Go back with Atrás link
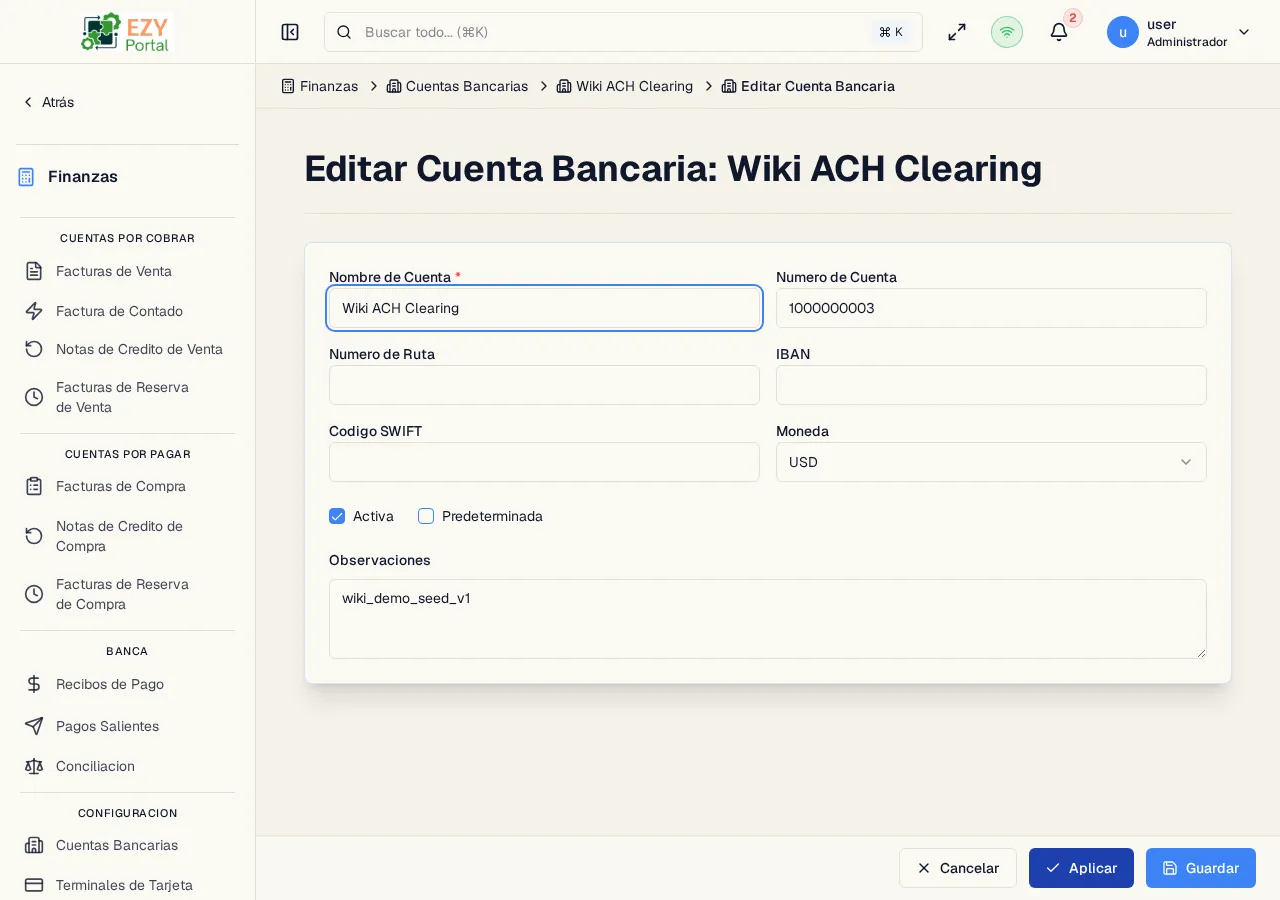Screen dimensions: 1280x900 pos(49,102)
